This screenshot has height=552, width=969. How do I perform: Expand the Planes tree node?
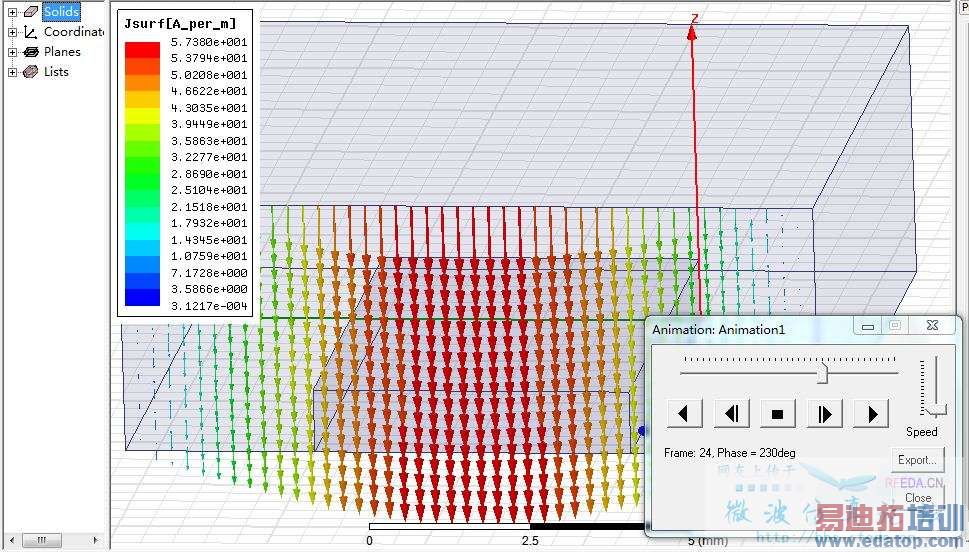12,52
